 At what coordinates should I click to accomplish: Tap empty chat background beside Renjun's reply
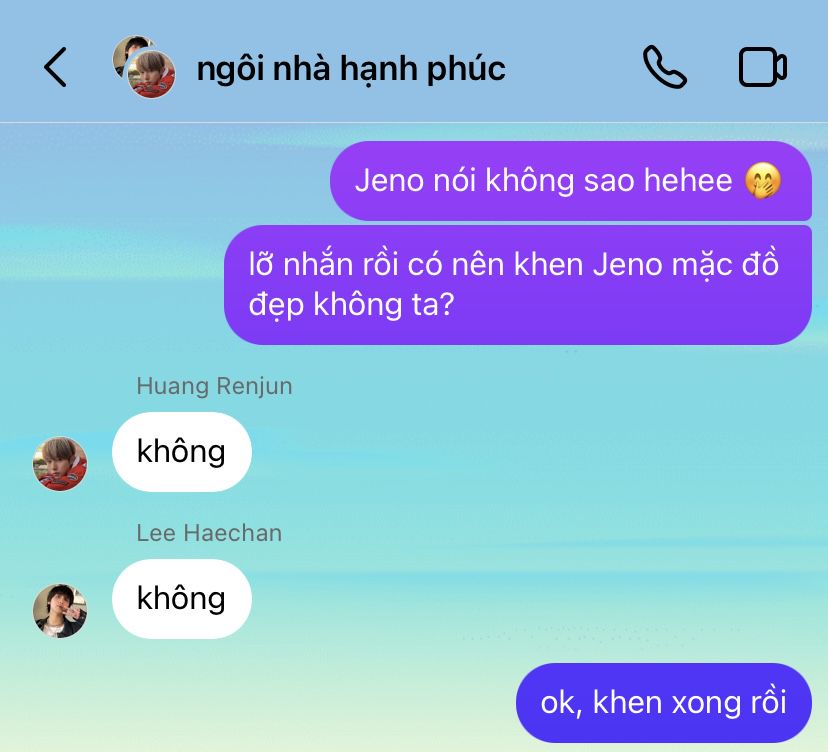(x=528, y=452)
